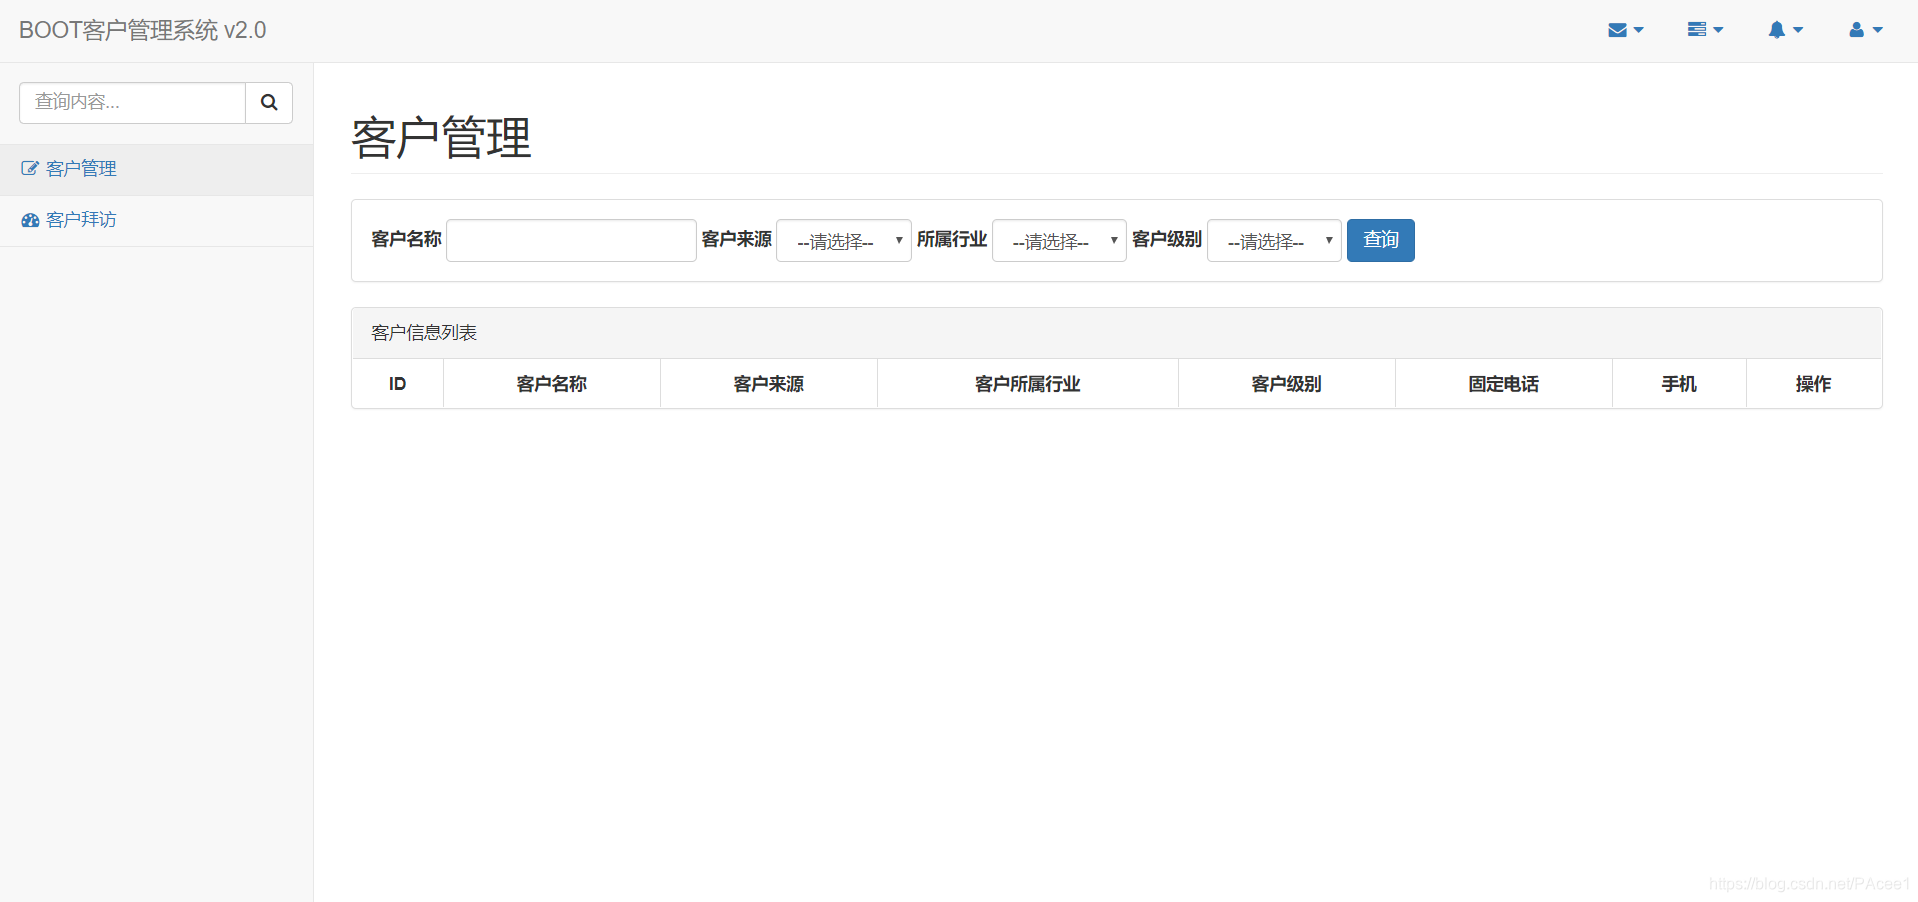Viewport: 1918px width, 902px height.
Task: Expand the 客户来源 select dropdown
Action: click(843, 240)
